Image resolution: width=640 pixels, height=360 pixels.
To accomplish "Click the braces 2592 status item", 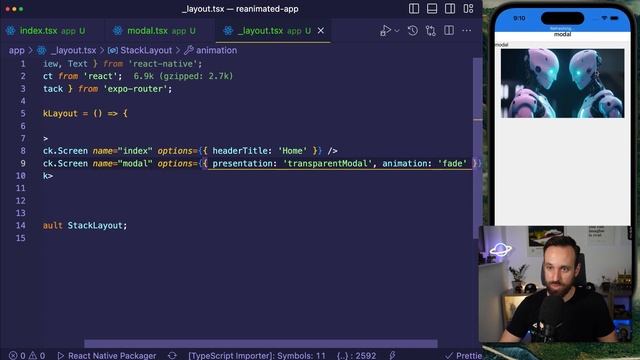I will pyautogui.click(x=356, y=356).
